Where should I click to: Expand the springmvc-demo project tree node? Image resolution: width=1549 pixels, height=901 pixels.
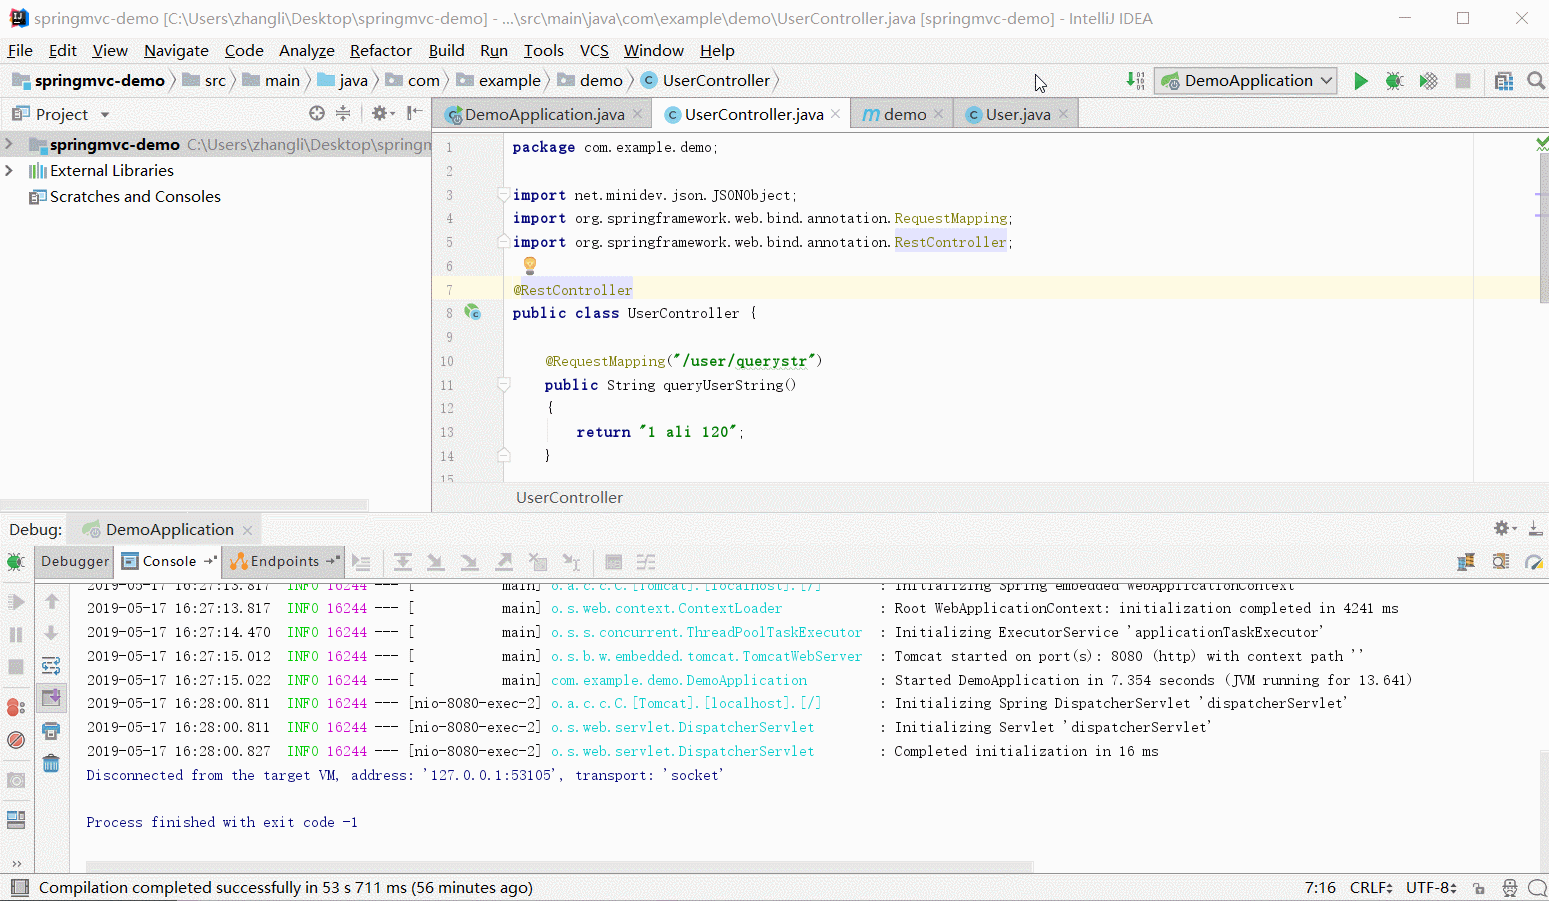(9, 145)
